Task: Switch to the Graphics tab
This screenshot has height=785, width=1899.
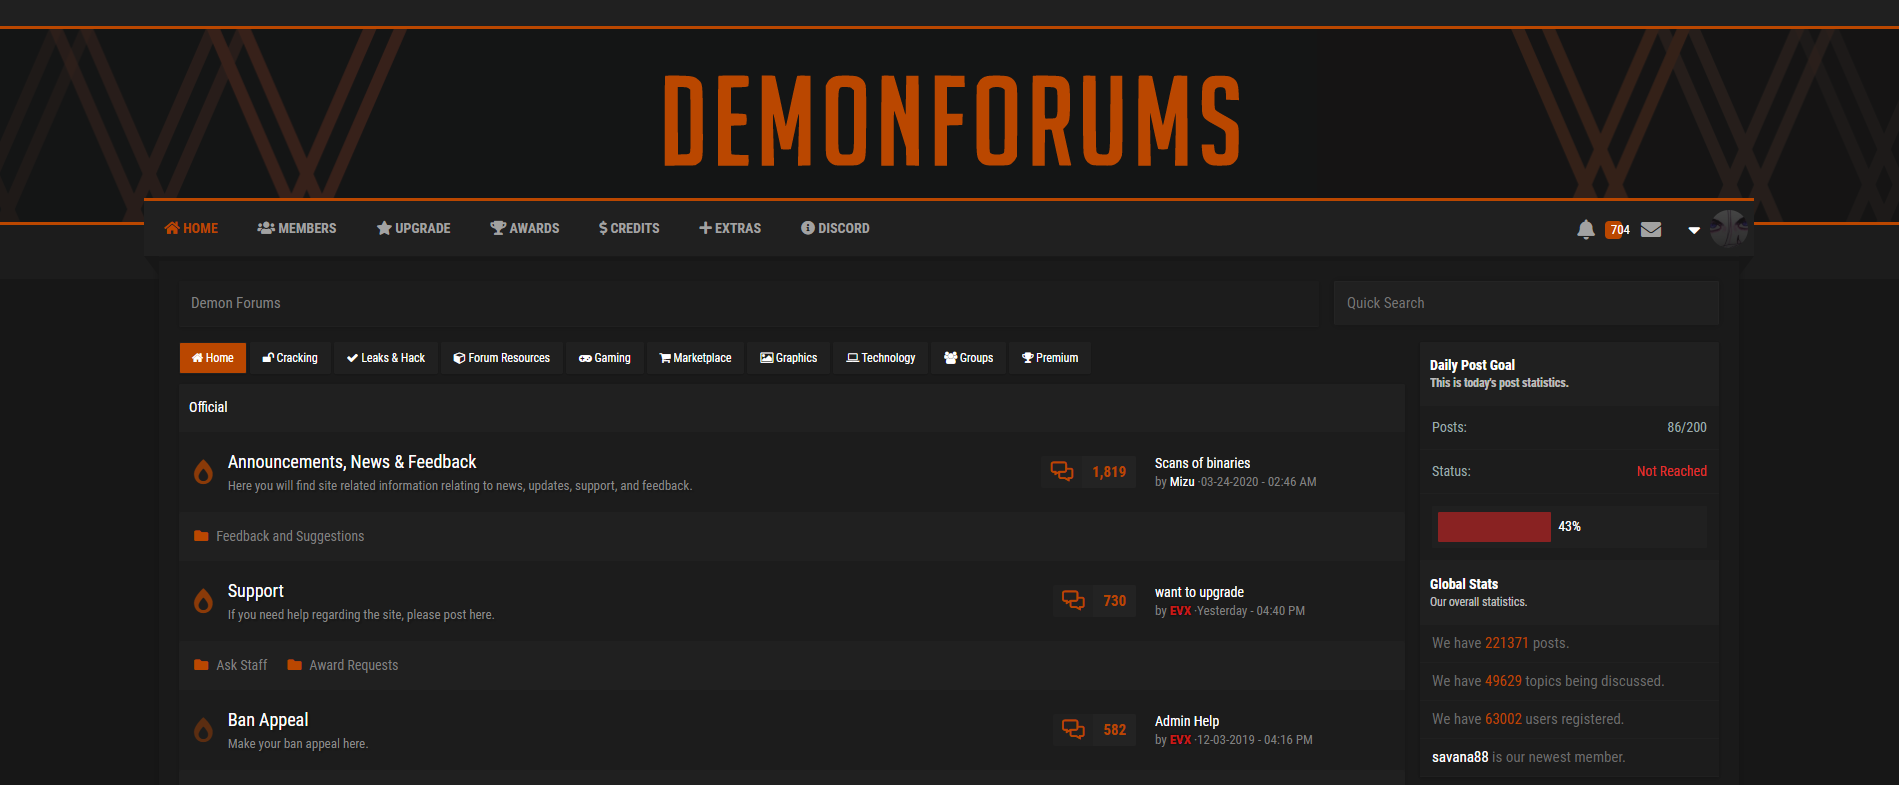Action: [789, 358]
